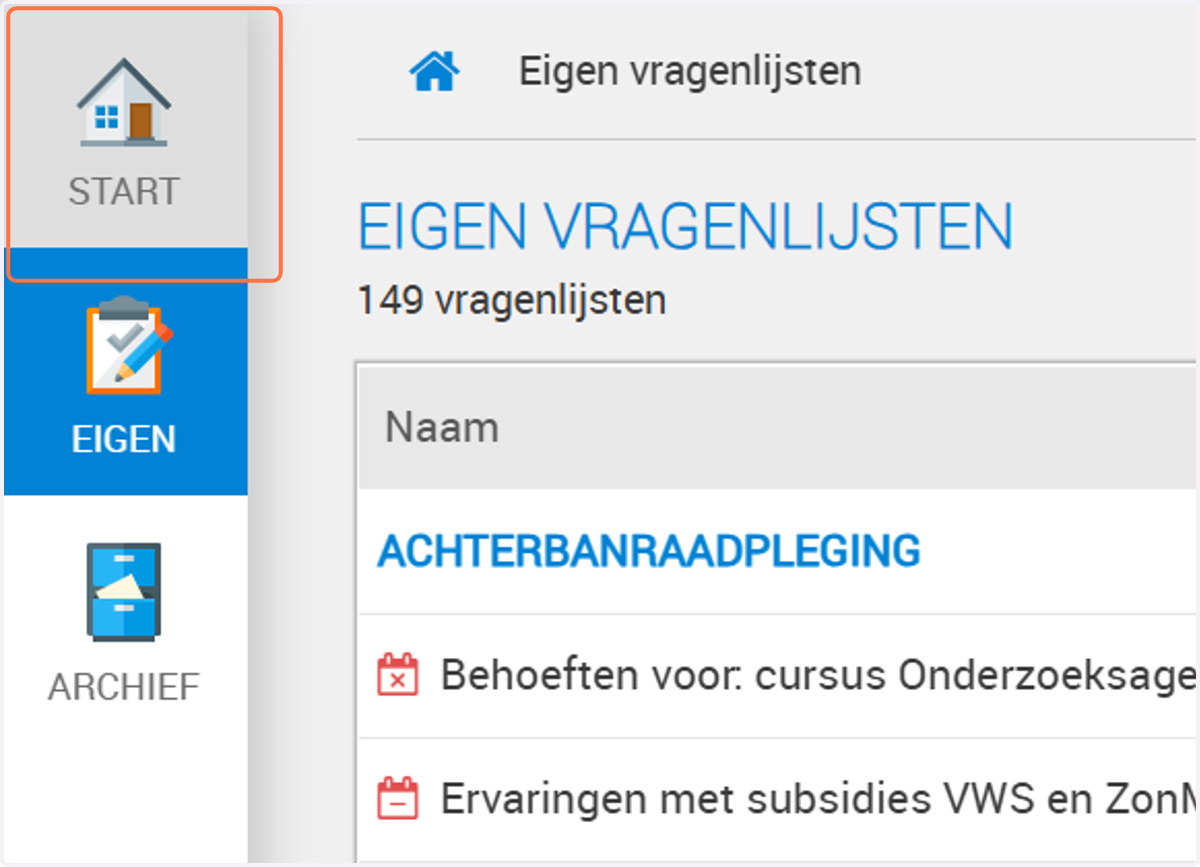Screen dimensions: 1200x867
Task: Go to the START sidebar label
Action: coord(124,191)
